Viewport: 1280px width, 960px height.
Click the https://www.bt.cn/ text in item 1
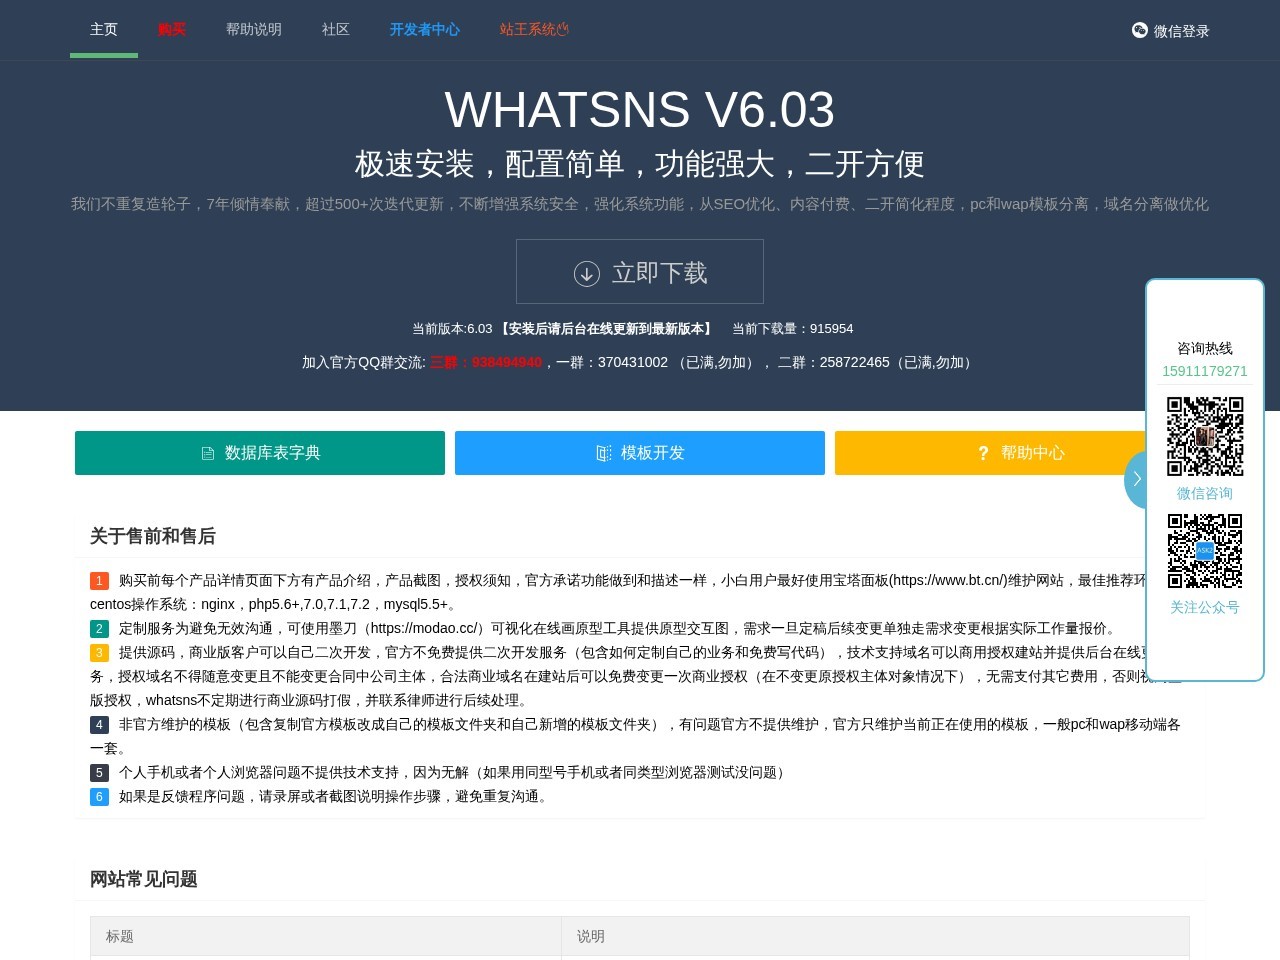click(x=946, y=580)
